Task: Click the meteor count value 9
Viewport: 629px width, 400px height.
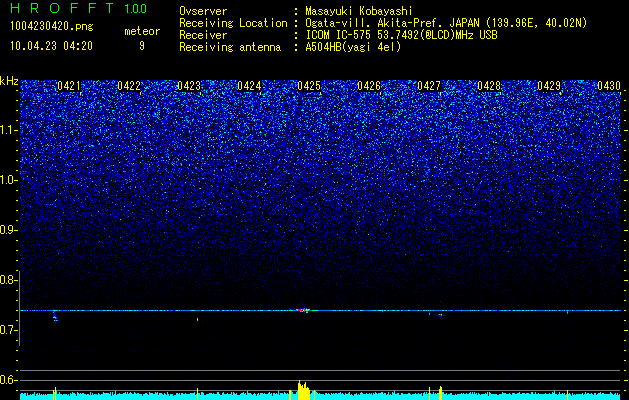Action: [x=142, y=46]
